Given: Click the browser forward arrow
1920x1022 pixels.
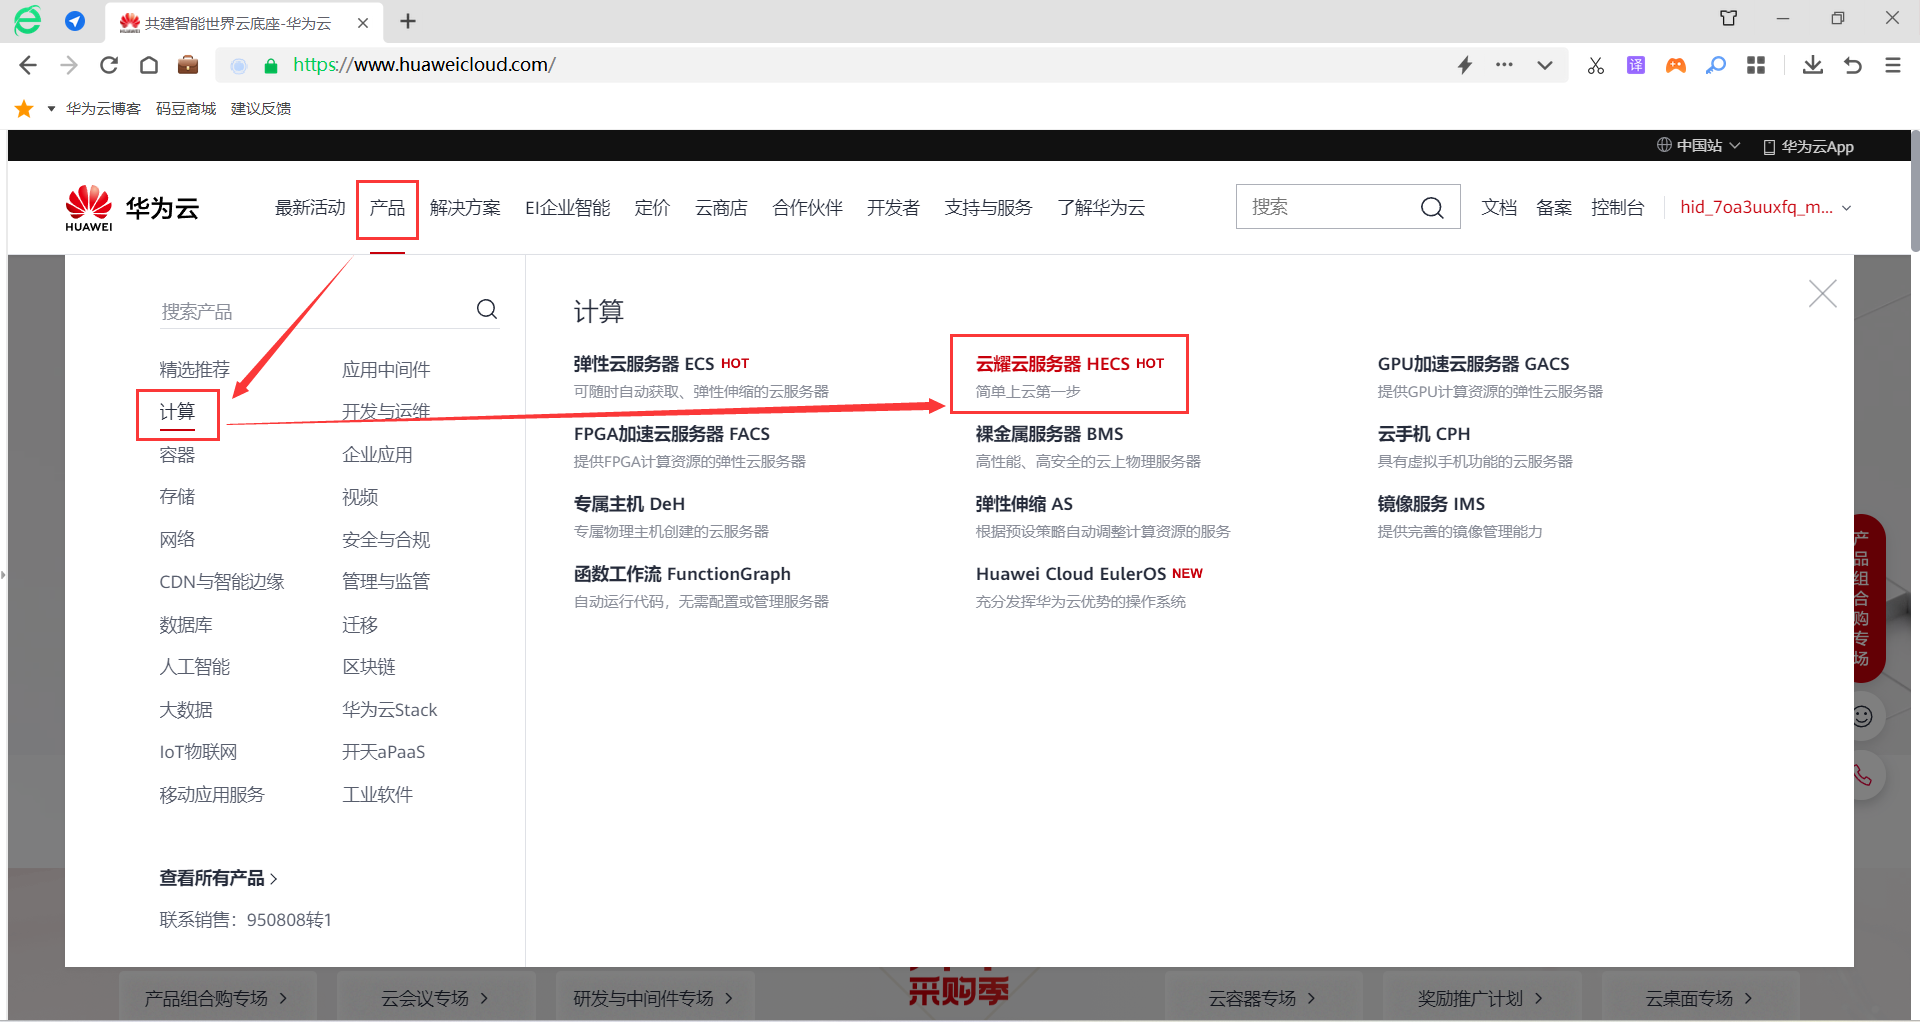Looking at the screenshot, I should click(69, 65).
